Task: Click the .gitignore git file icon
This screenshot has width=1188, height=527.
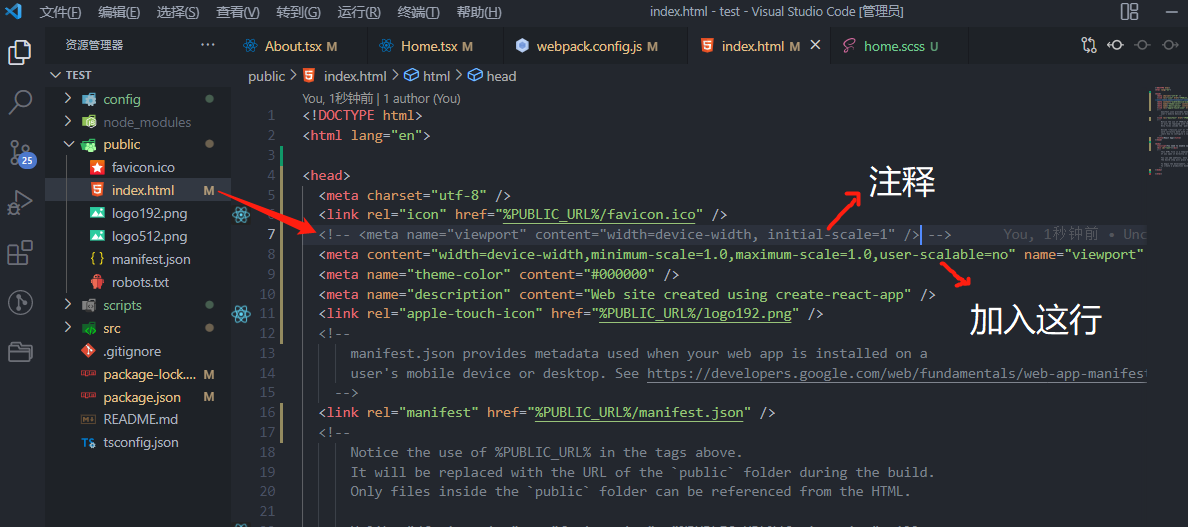Action: coord(89,351)
